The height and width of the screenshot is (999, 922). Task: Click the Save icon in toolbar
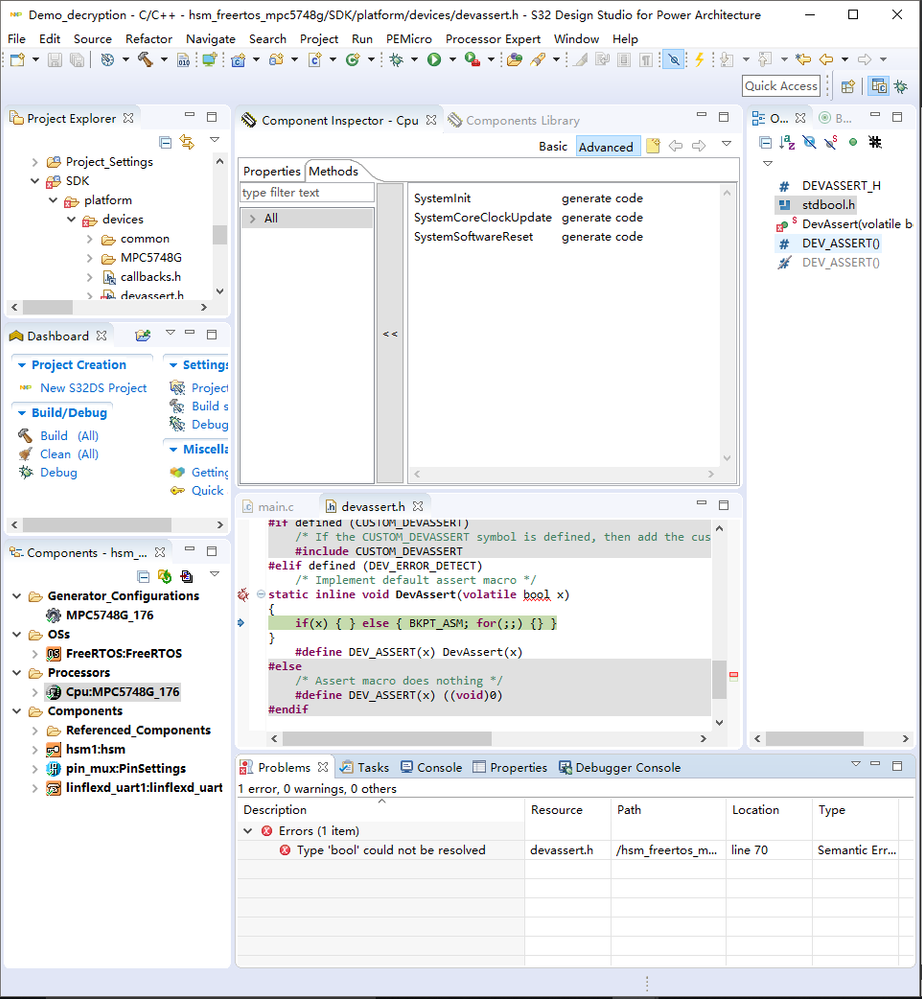point(55,59)
